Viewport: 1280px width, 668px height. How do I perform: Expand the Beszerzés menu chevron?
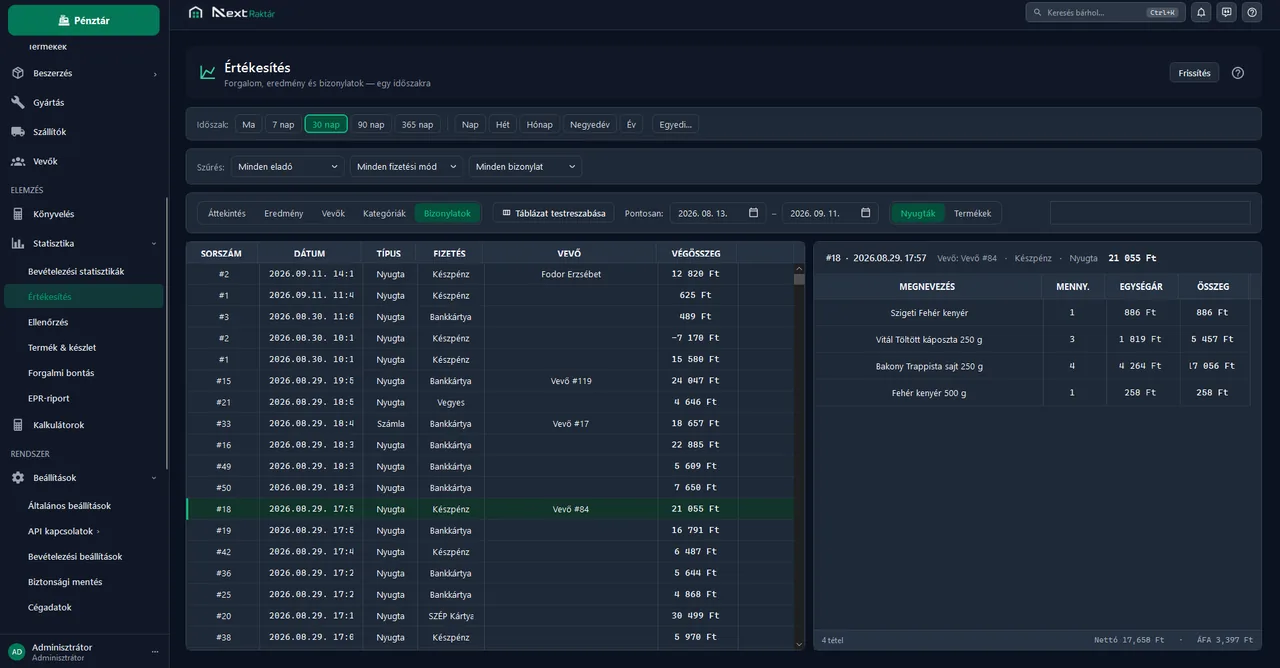click(x=155, y=74)
